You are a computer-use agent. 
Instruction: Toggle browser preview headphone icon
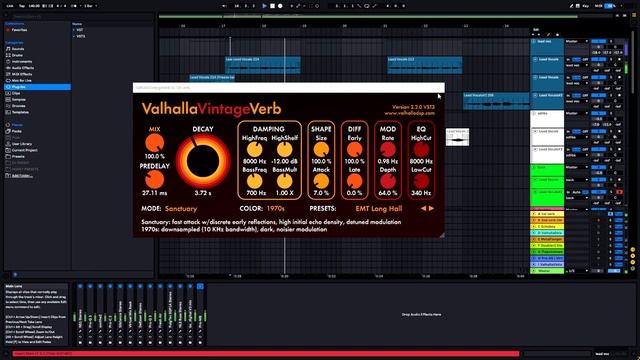click(15, 275)
